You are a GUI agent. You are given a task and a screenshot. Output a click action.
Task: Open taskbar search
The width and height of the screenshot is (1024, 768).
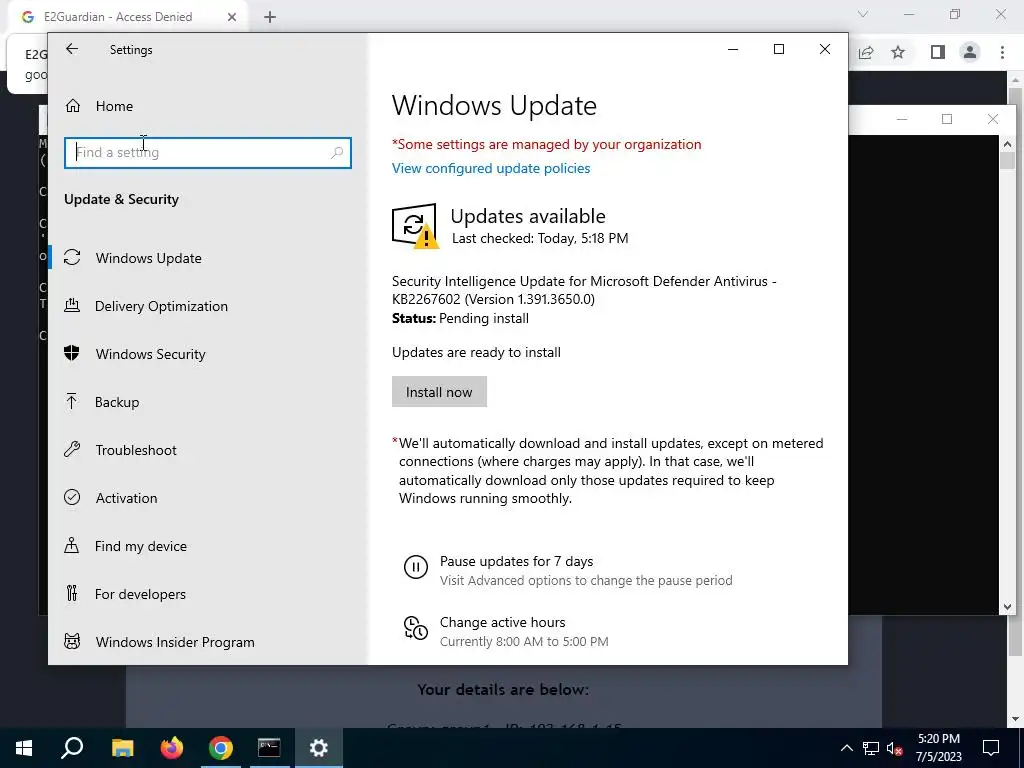(72, 748)
